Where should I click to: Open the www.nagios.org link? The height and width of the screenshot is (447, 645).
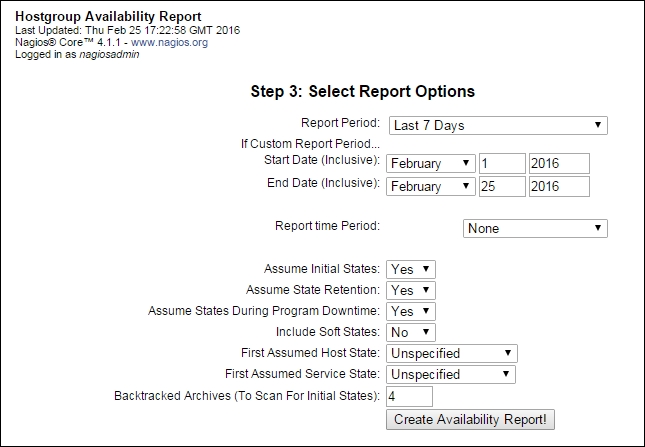169,42
